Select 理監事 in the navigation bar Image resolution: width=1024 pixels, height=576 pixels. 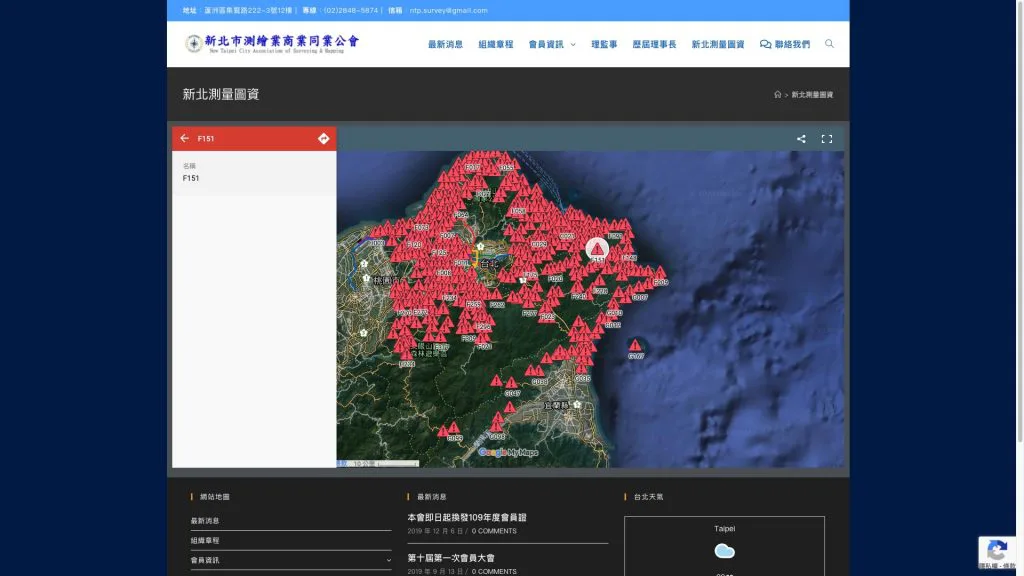[x=604, y=45]
